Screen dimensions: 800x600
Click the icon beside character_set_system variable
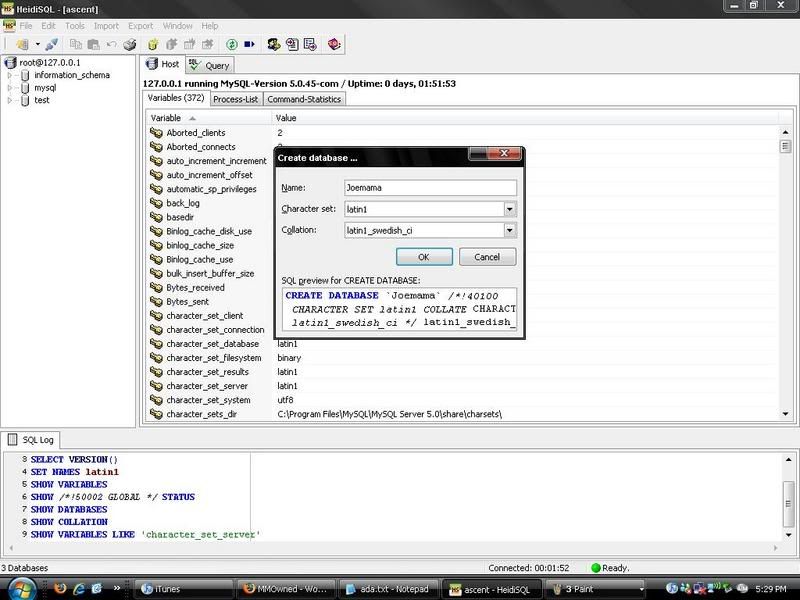click(156, 400)
